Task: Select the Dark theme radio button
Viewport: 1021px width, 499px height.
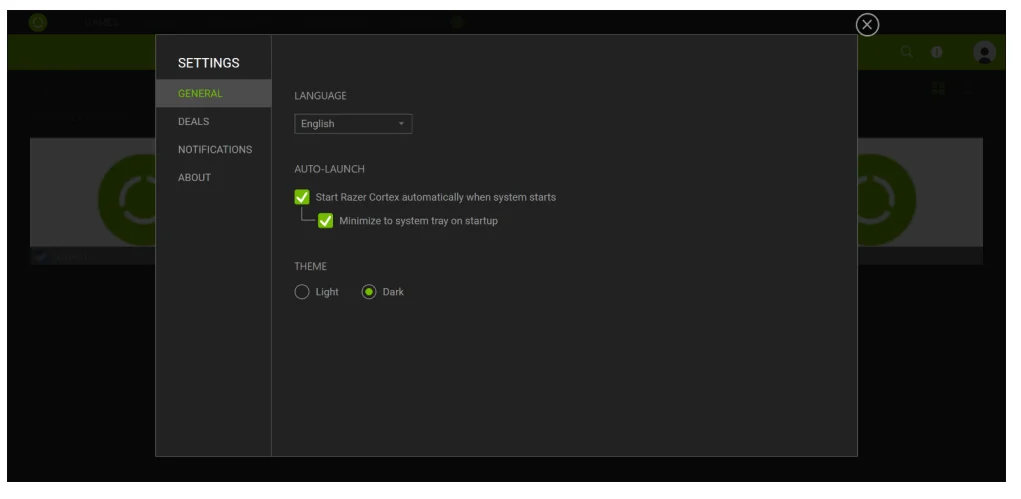Action: (369, 292)
